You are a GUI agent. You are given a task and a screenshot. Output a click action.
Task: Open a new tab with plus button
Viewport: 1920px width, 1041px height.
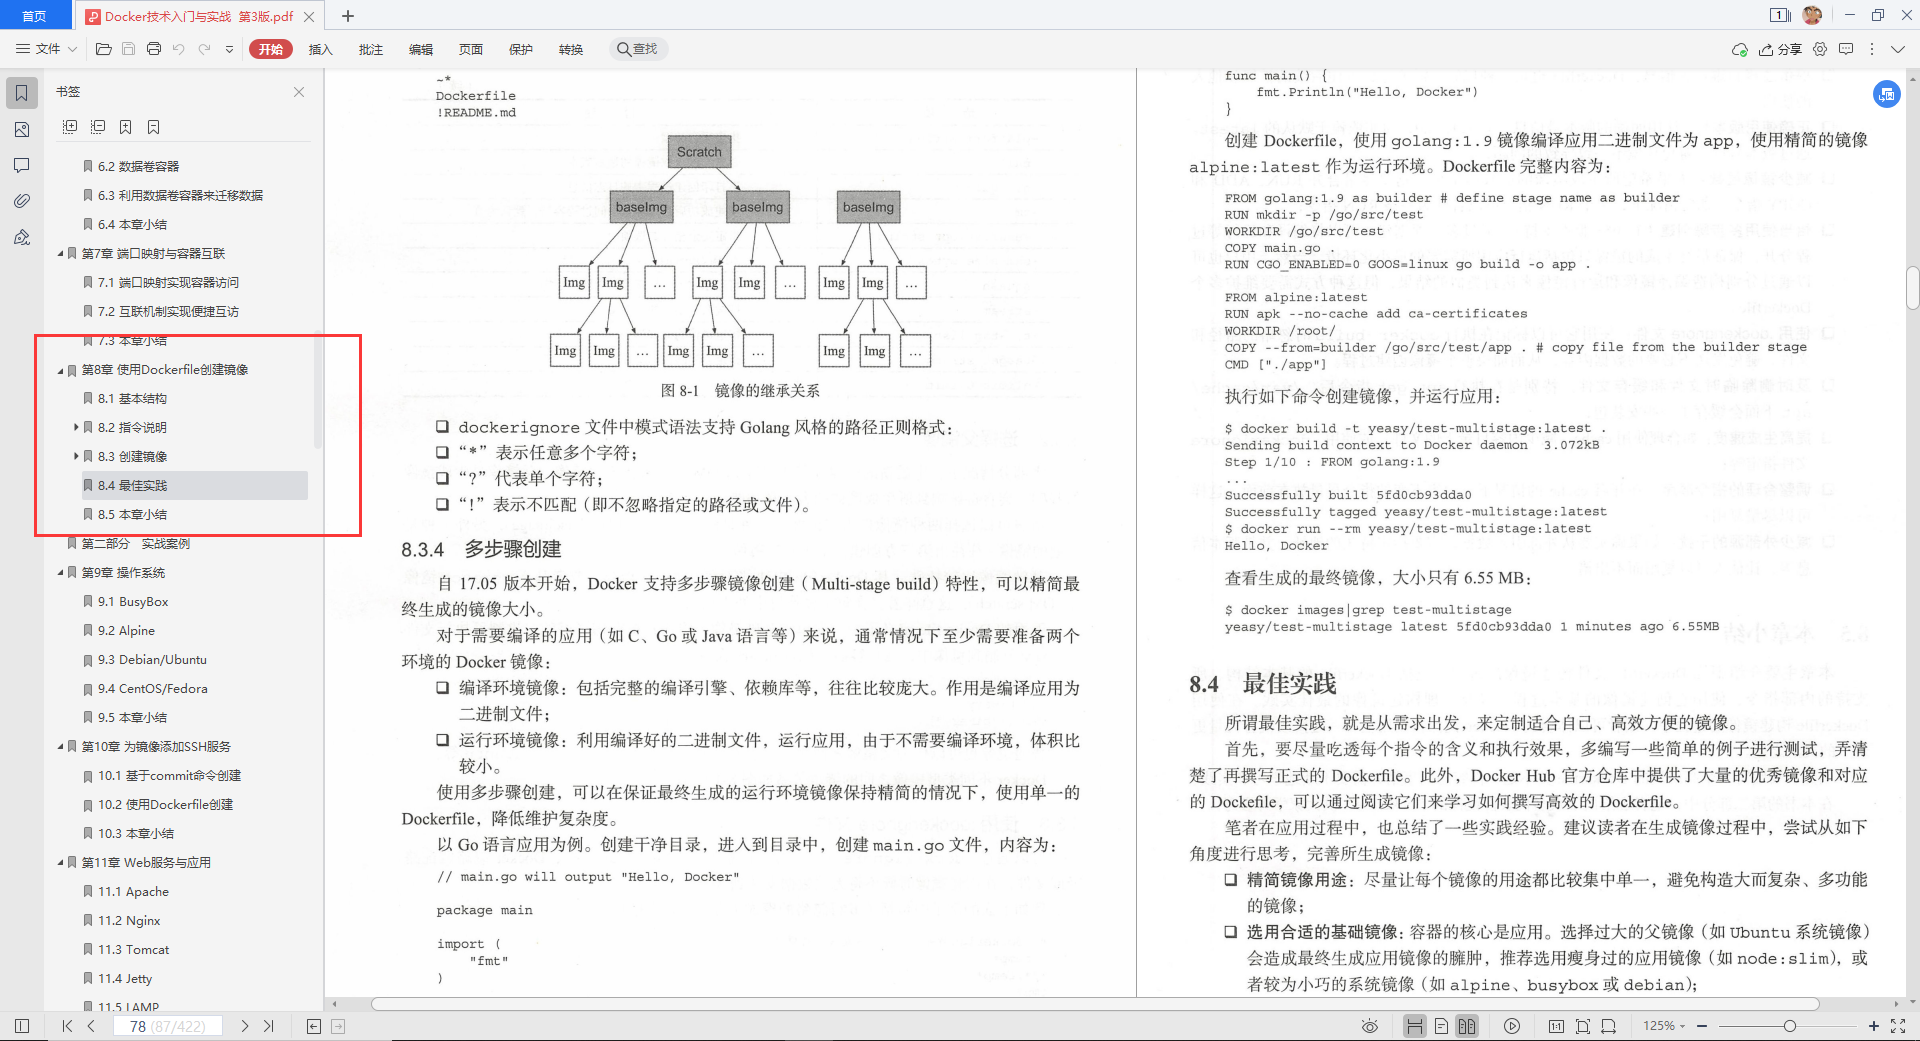pos(348,15)
